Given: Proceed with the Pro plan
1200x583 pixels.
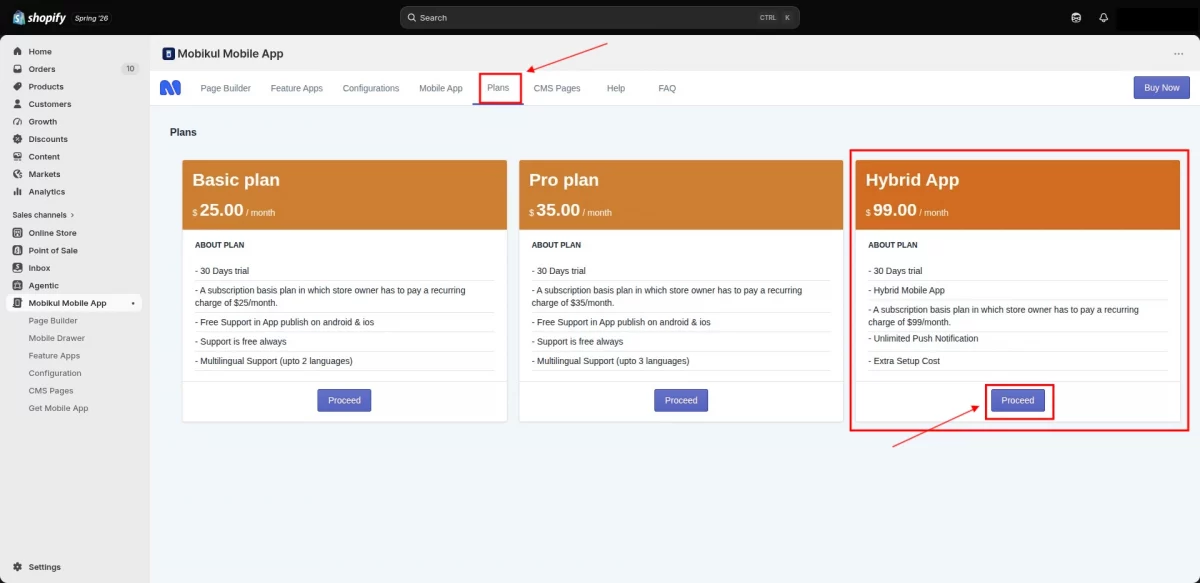Looking at the screenshot, I should (x=681, y=400).
